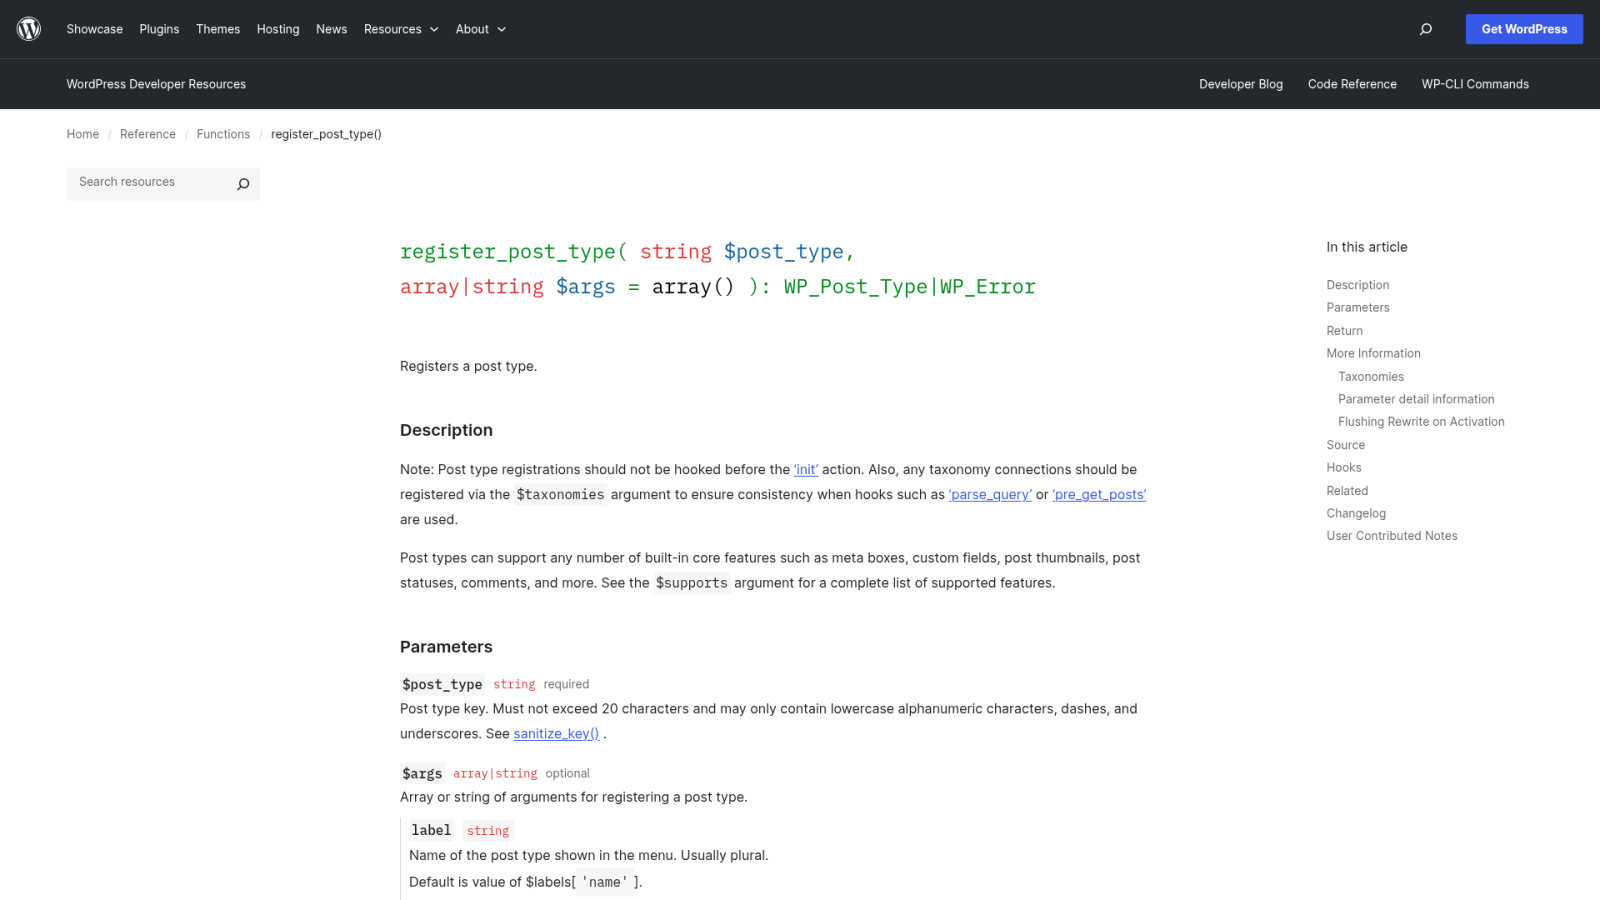1600x900 pixels.
Task: Jump to Changelog in article contents
Action: [x=1356, y=513]
